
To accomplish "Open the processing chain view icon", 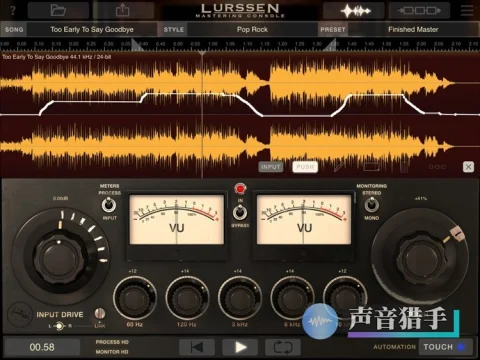I will (x=419, y=11).
